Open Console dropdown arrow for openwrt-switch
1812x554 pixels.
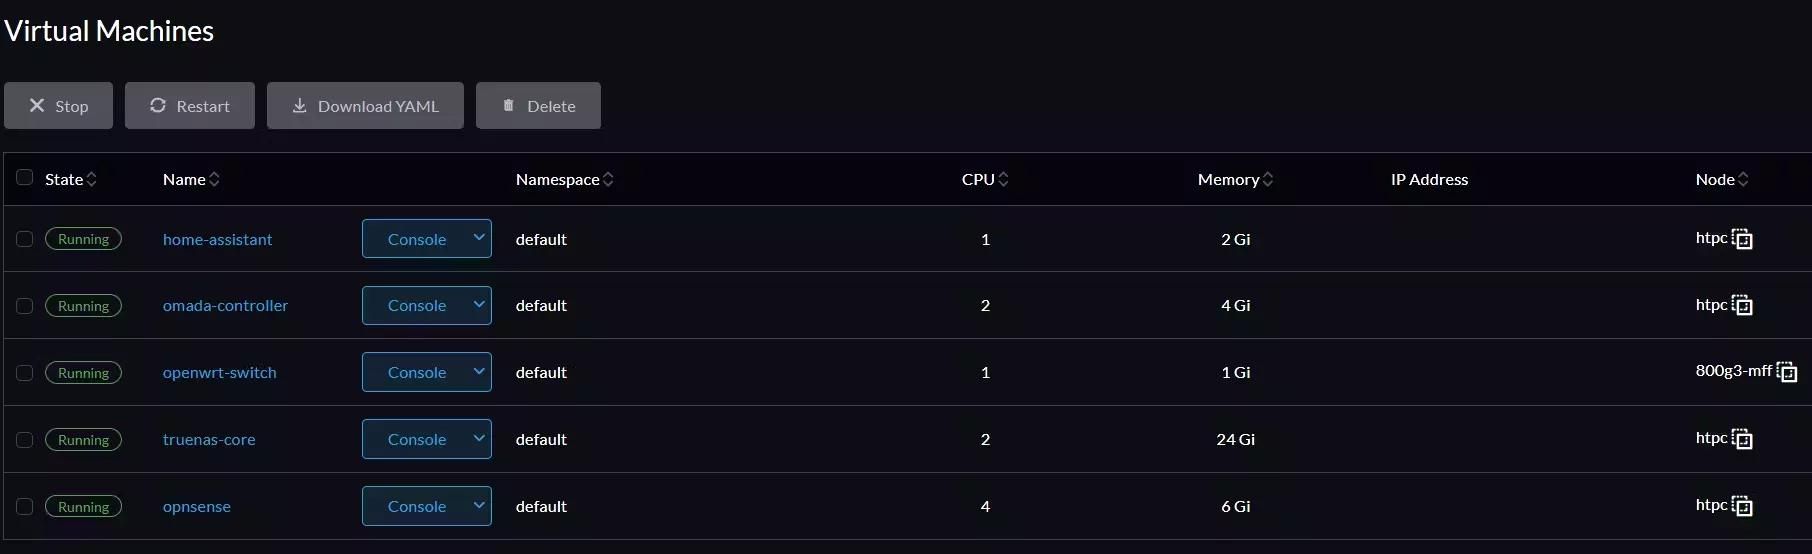(x=479, y=372)
